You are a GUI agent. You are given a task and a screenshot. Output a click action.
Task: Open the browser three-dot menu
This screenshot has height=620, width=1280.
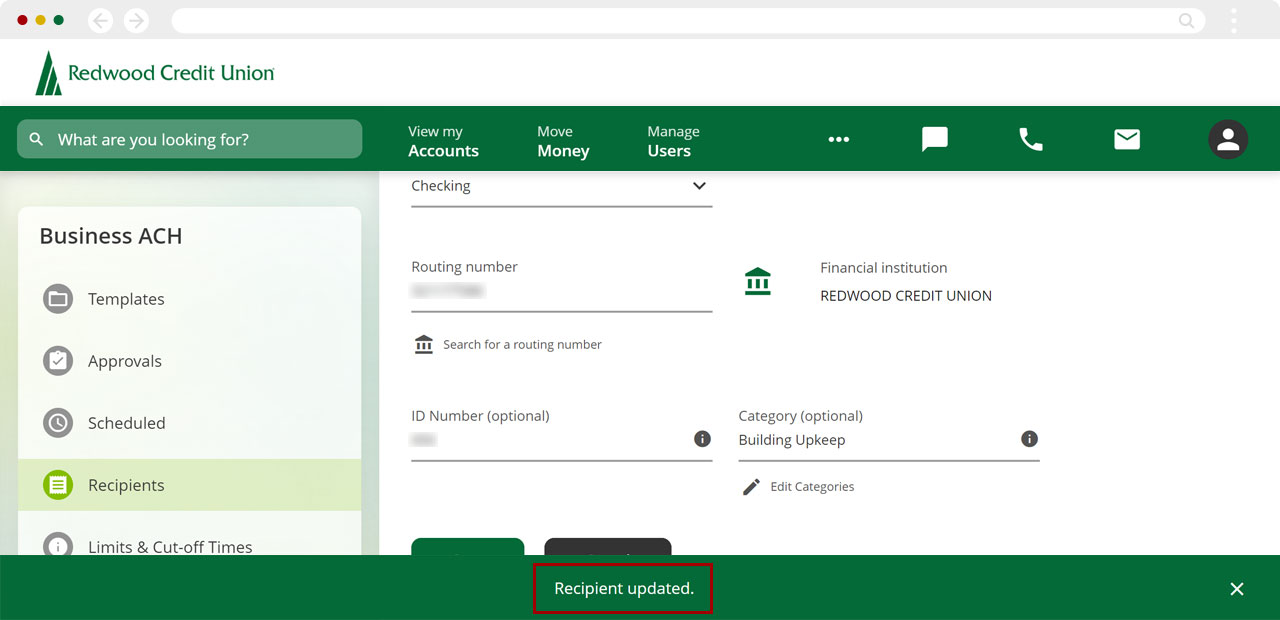[x=1234, y=20]
